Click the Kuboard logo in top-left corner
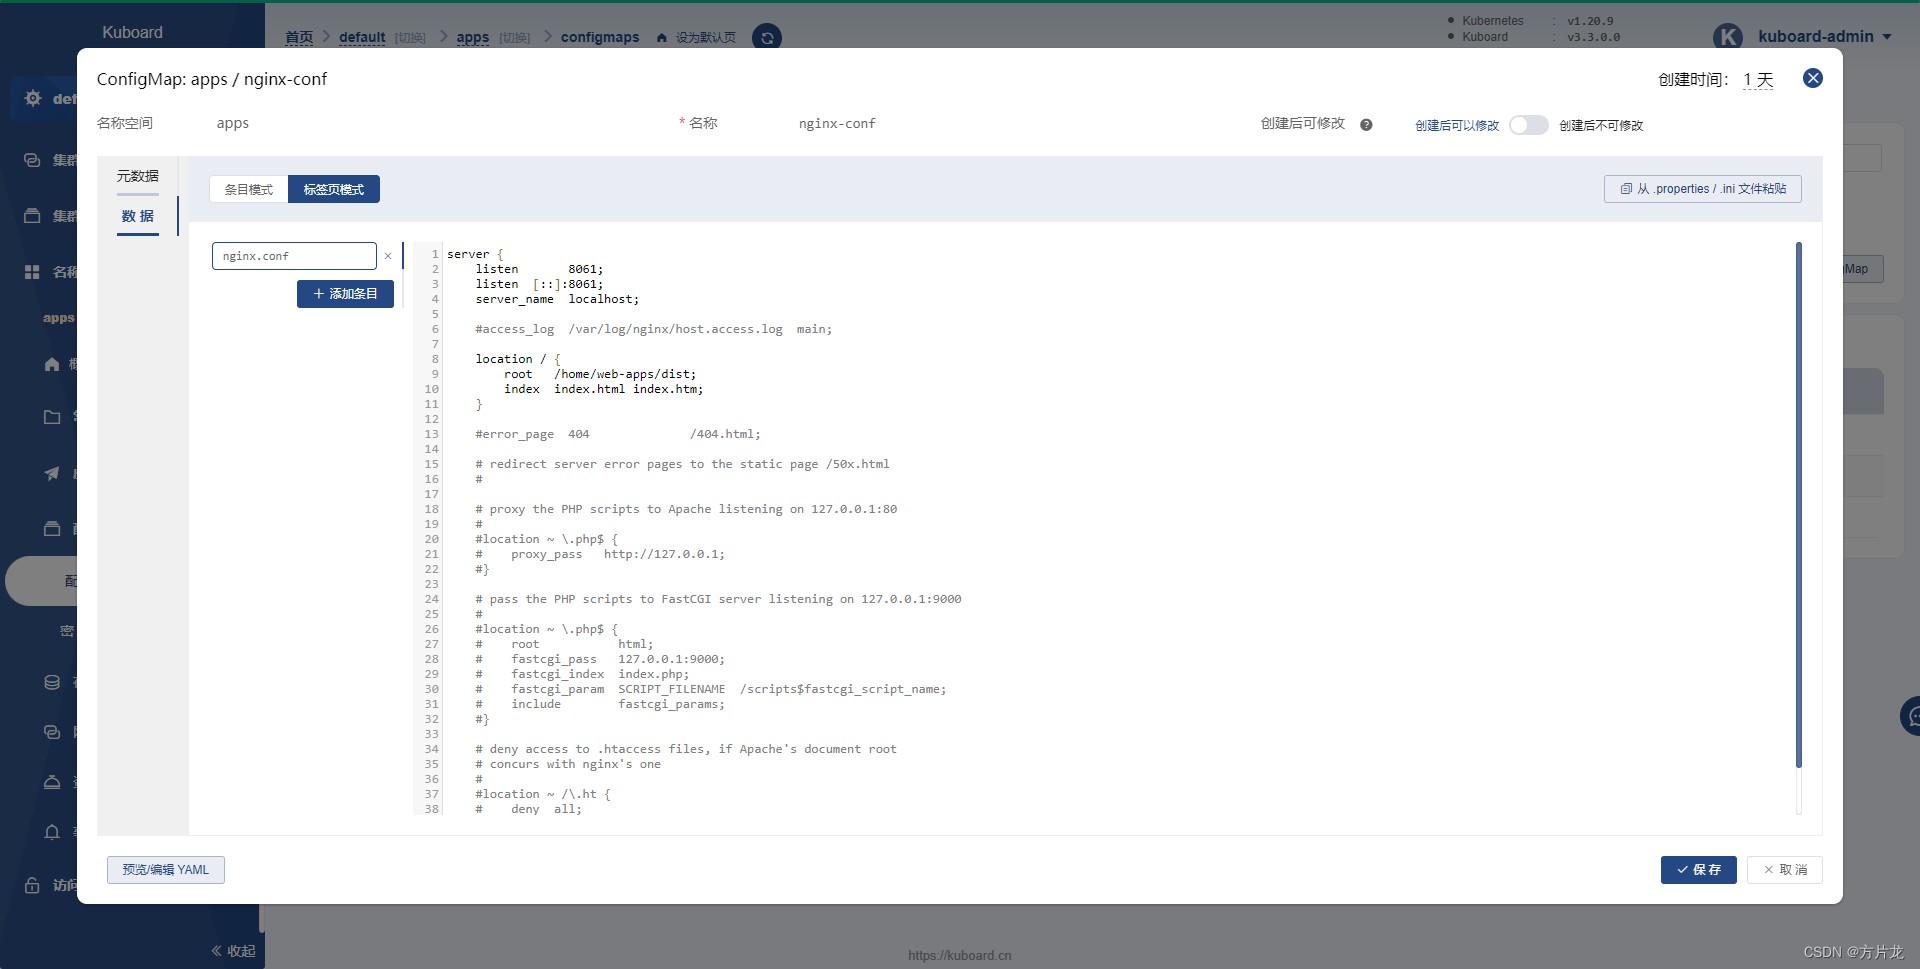This screenshot has width=1920, height=969. pos(131,32)
